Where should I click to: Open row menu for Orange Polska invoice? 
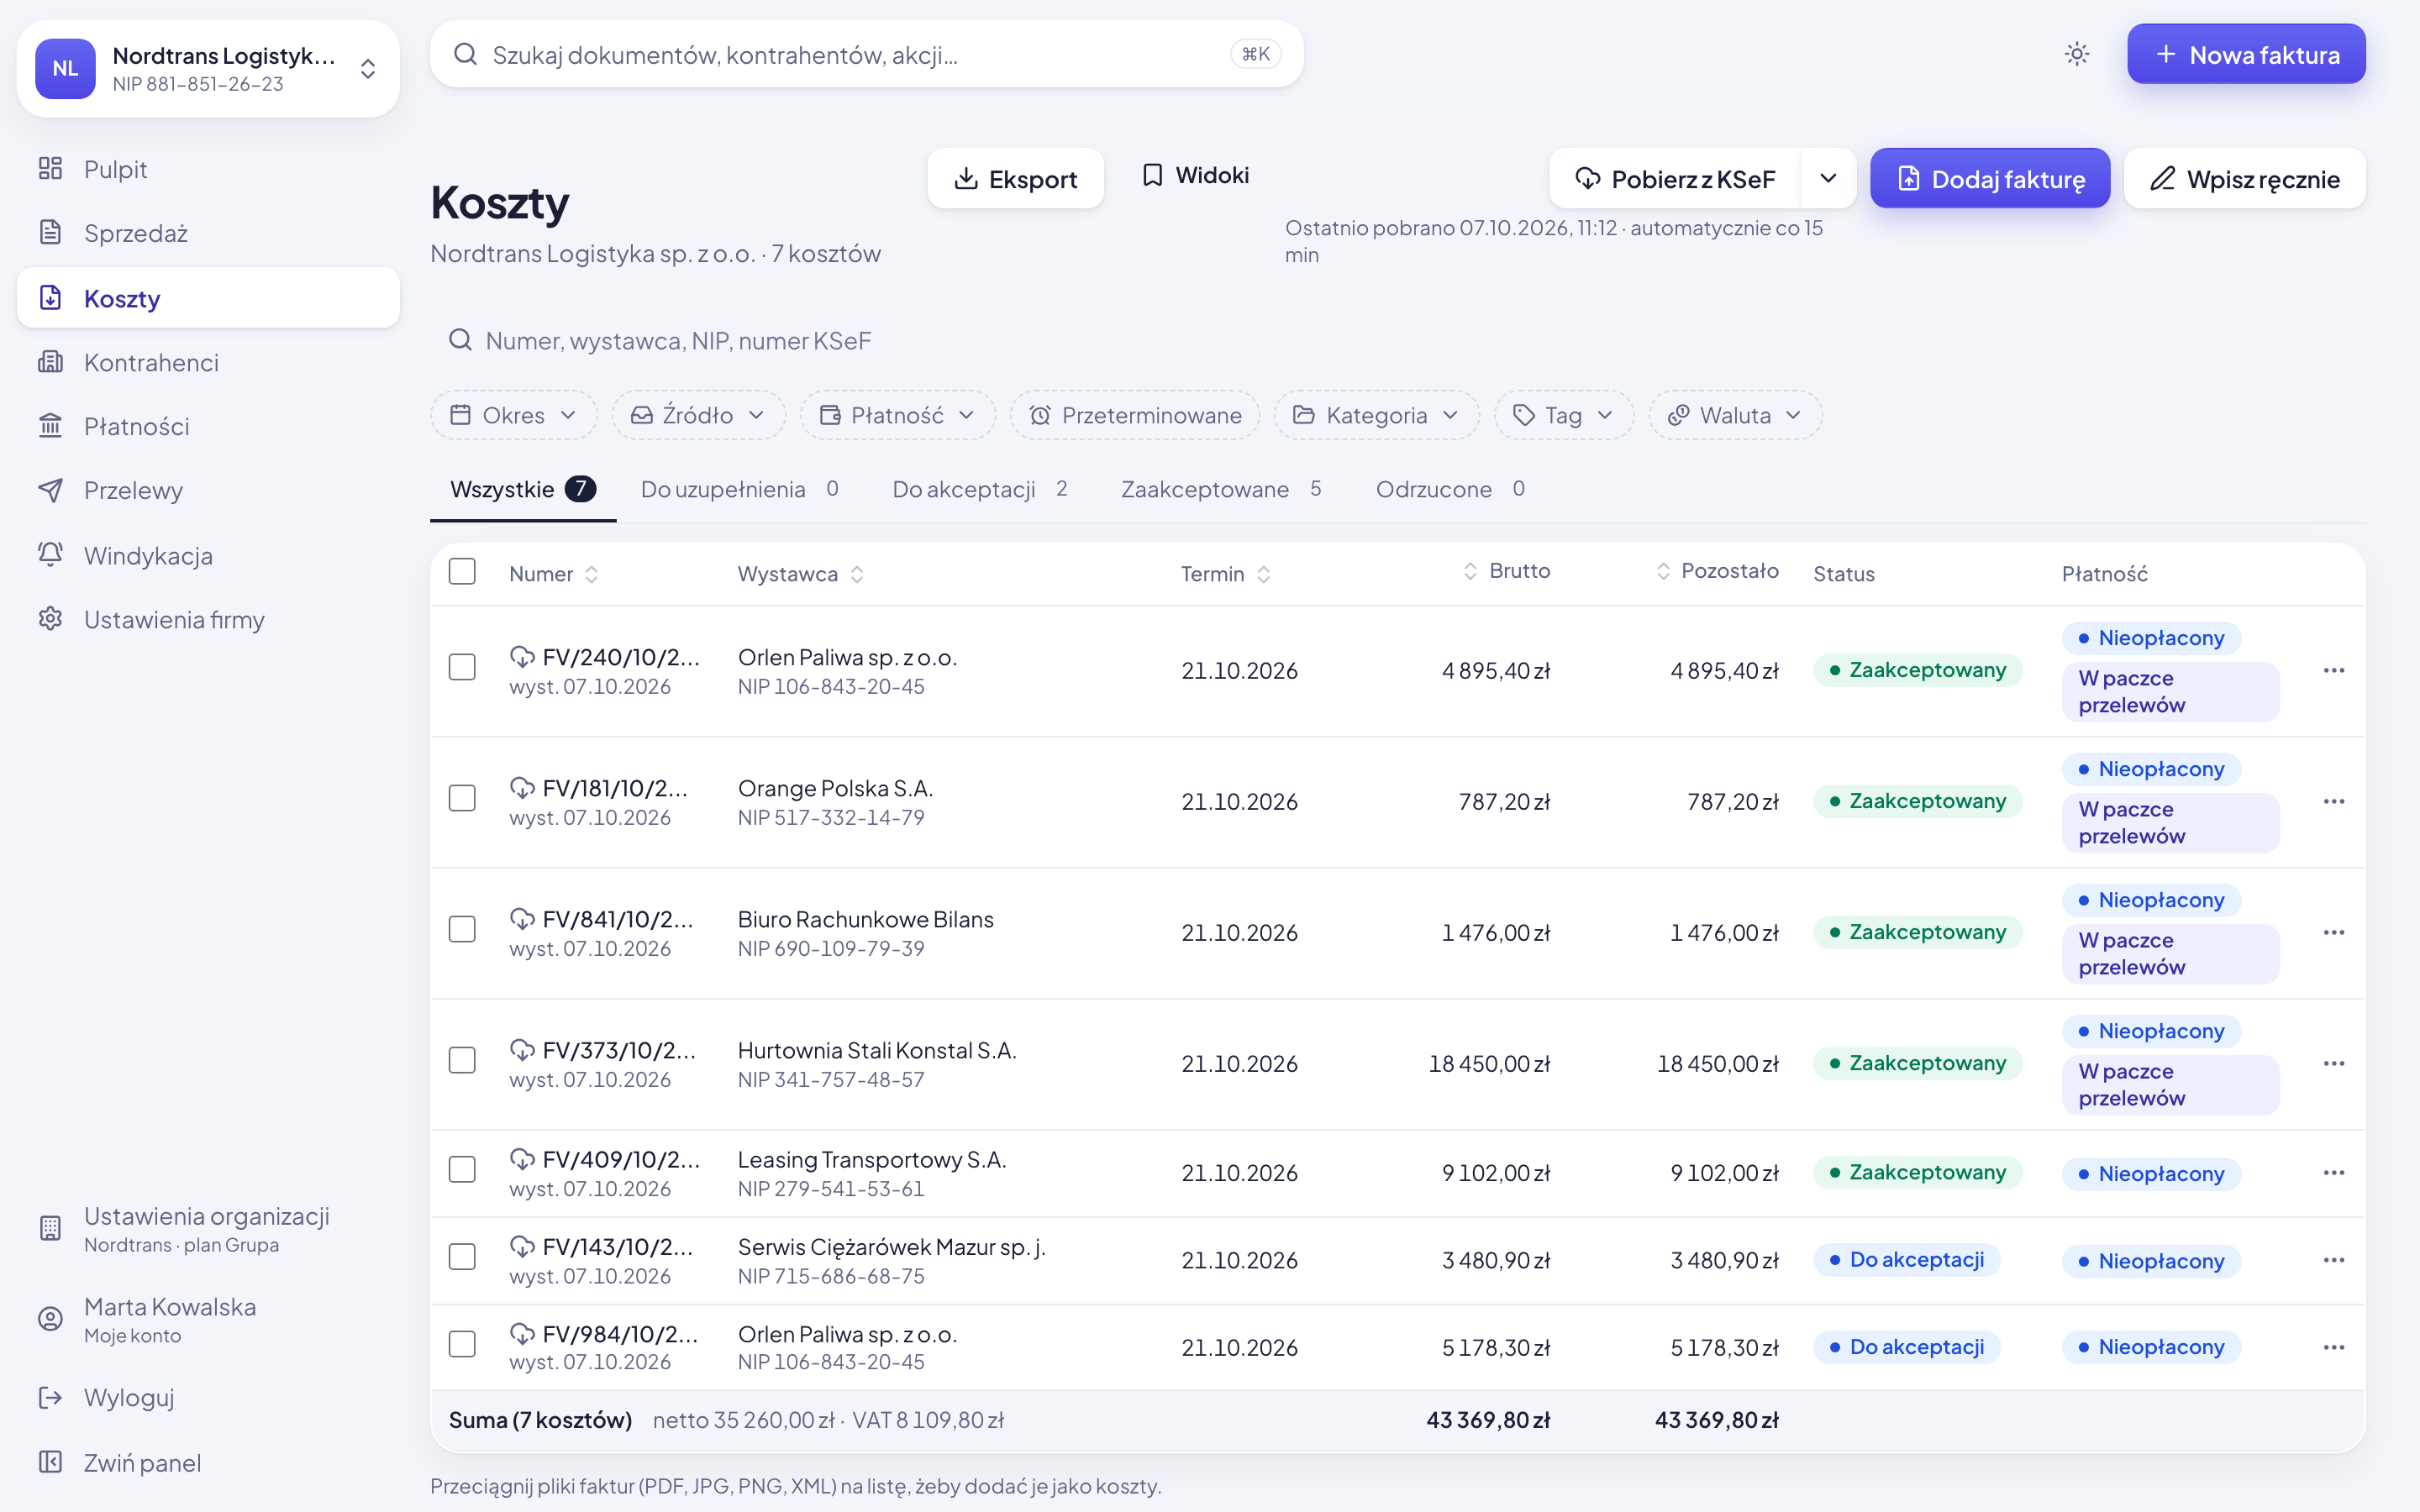pyautogui.click(x=2334, y=801)
